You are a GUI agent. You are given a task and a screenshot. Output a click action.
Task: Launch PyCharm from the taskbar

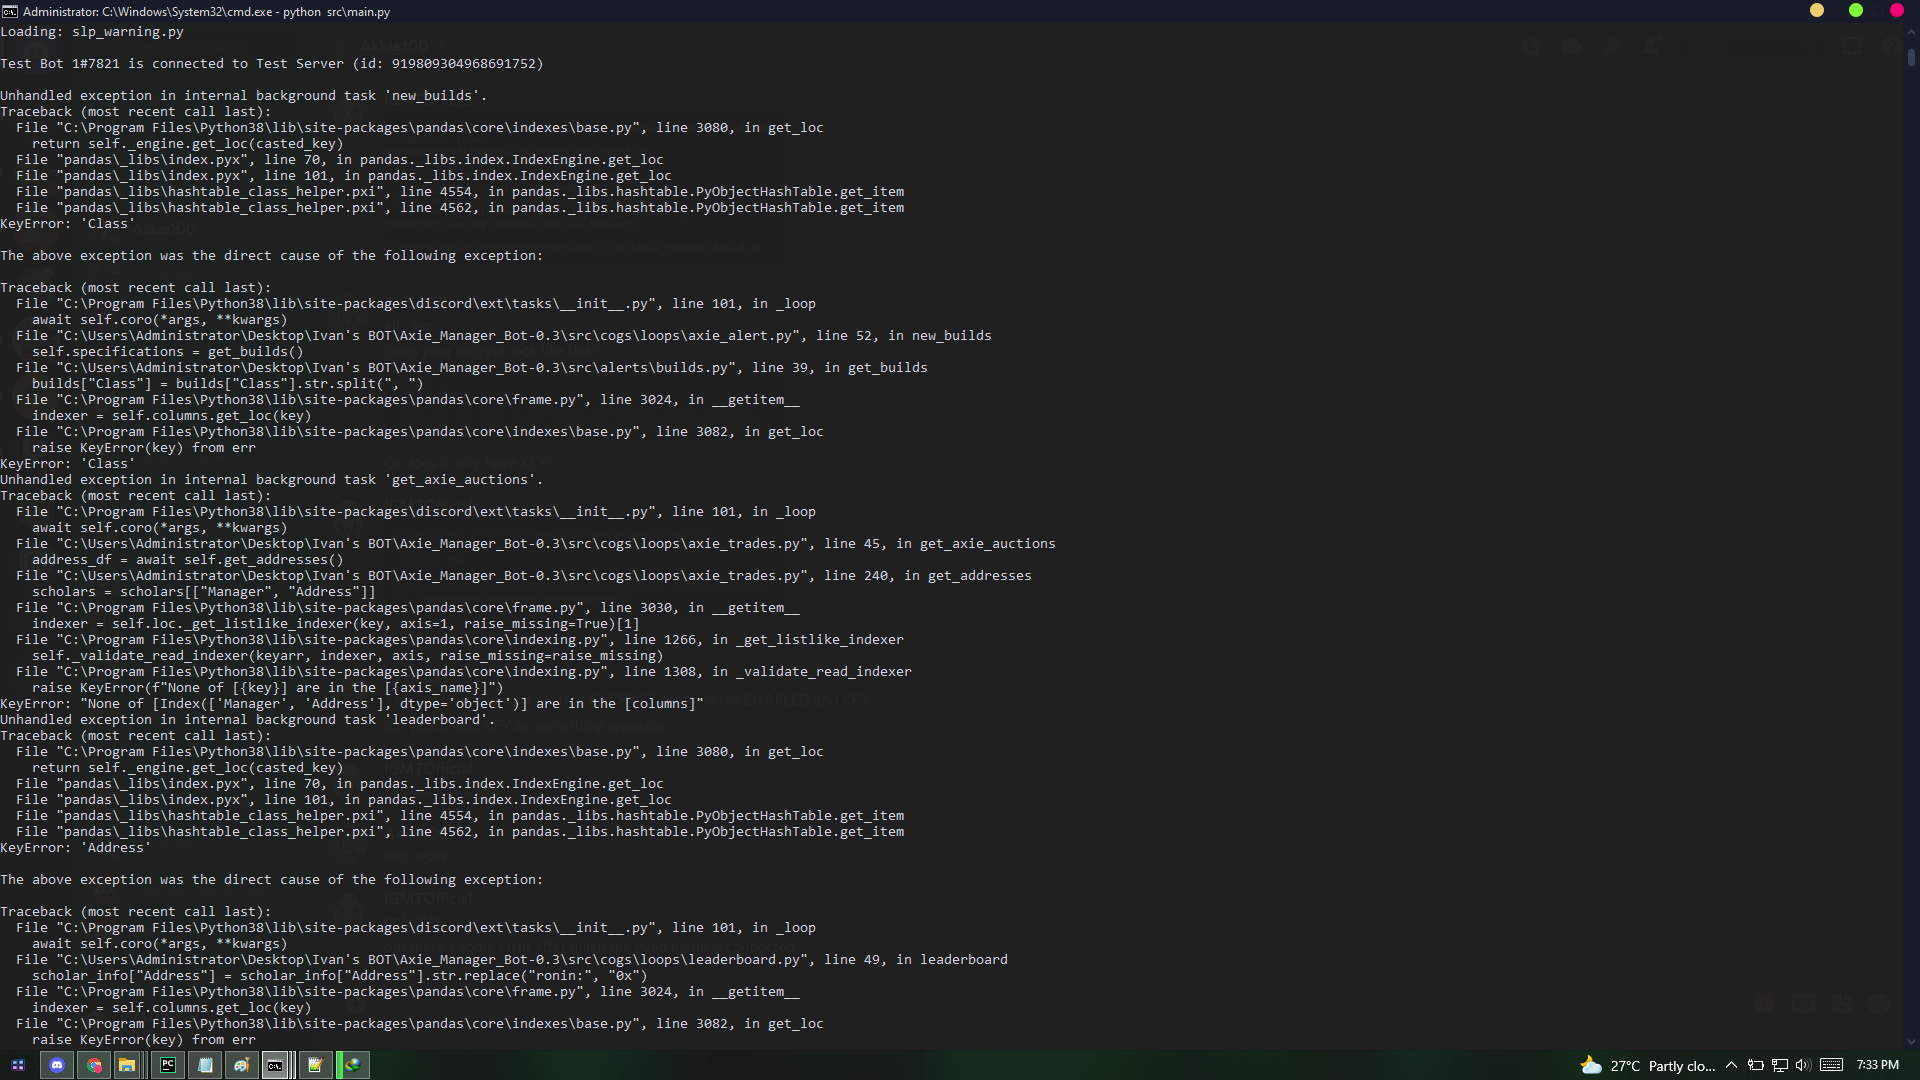(x=168, y=1065)
